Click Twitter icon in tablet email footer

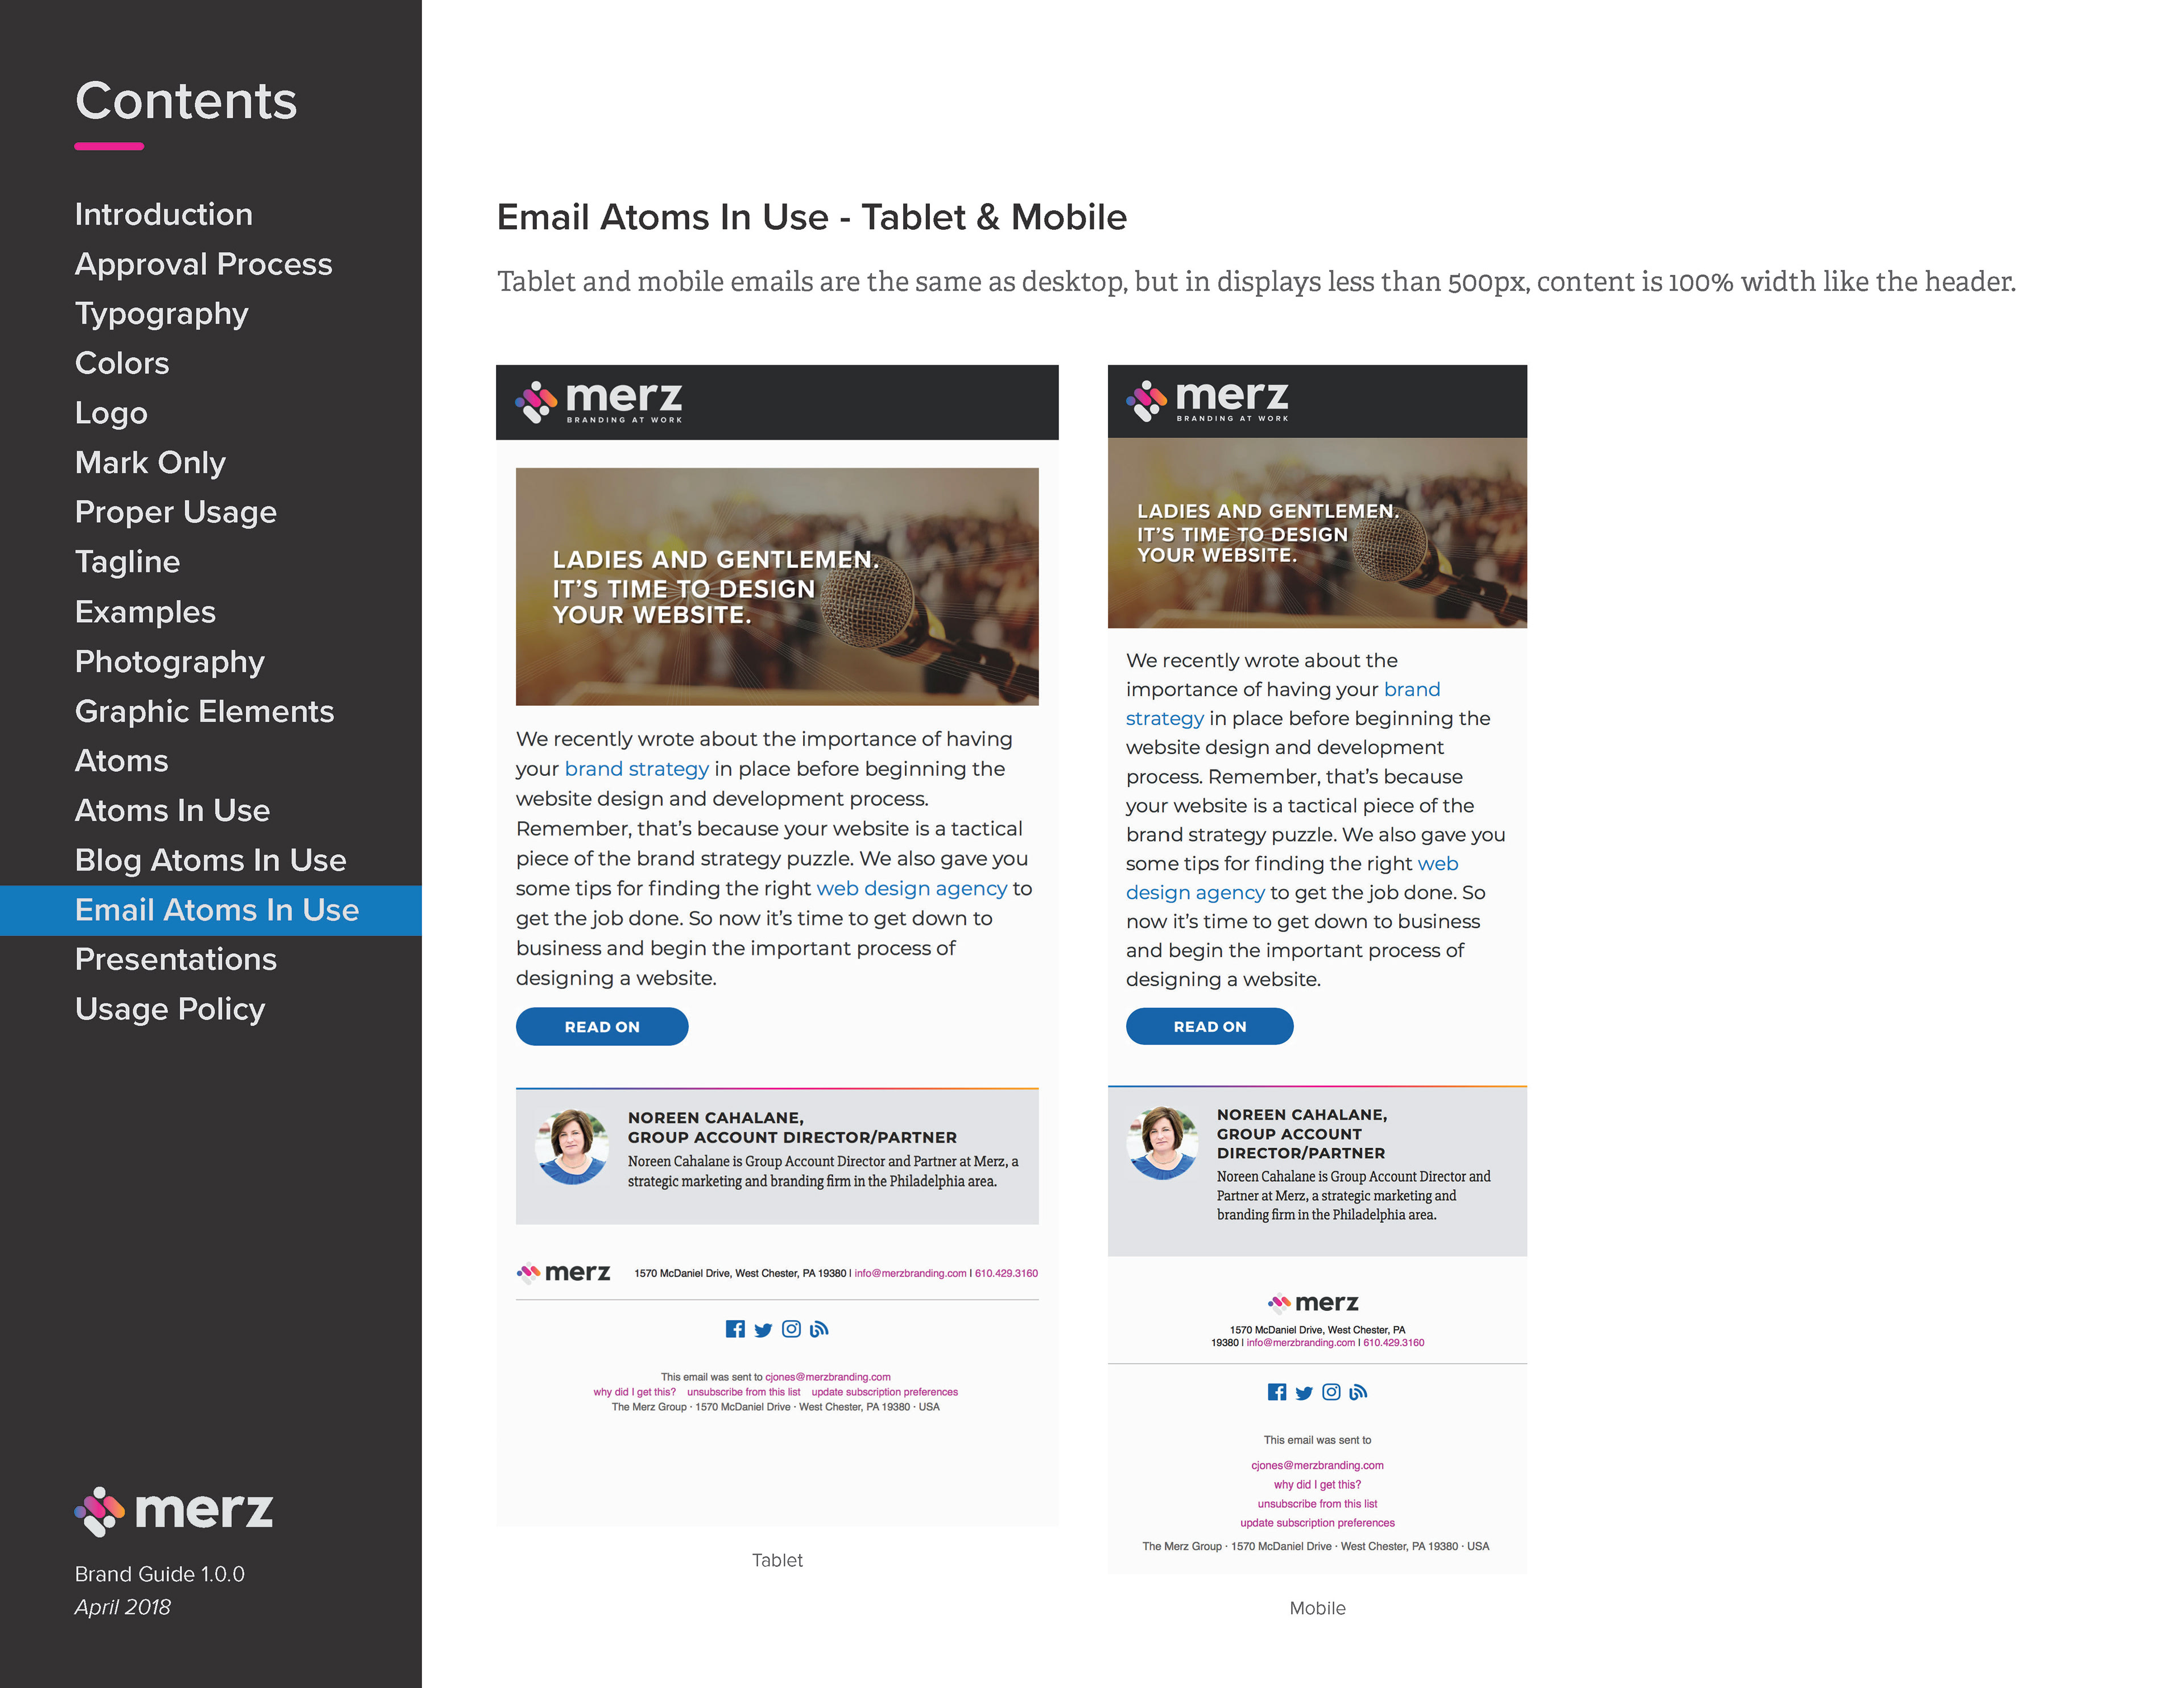[x=763, y=1330]
